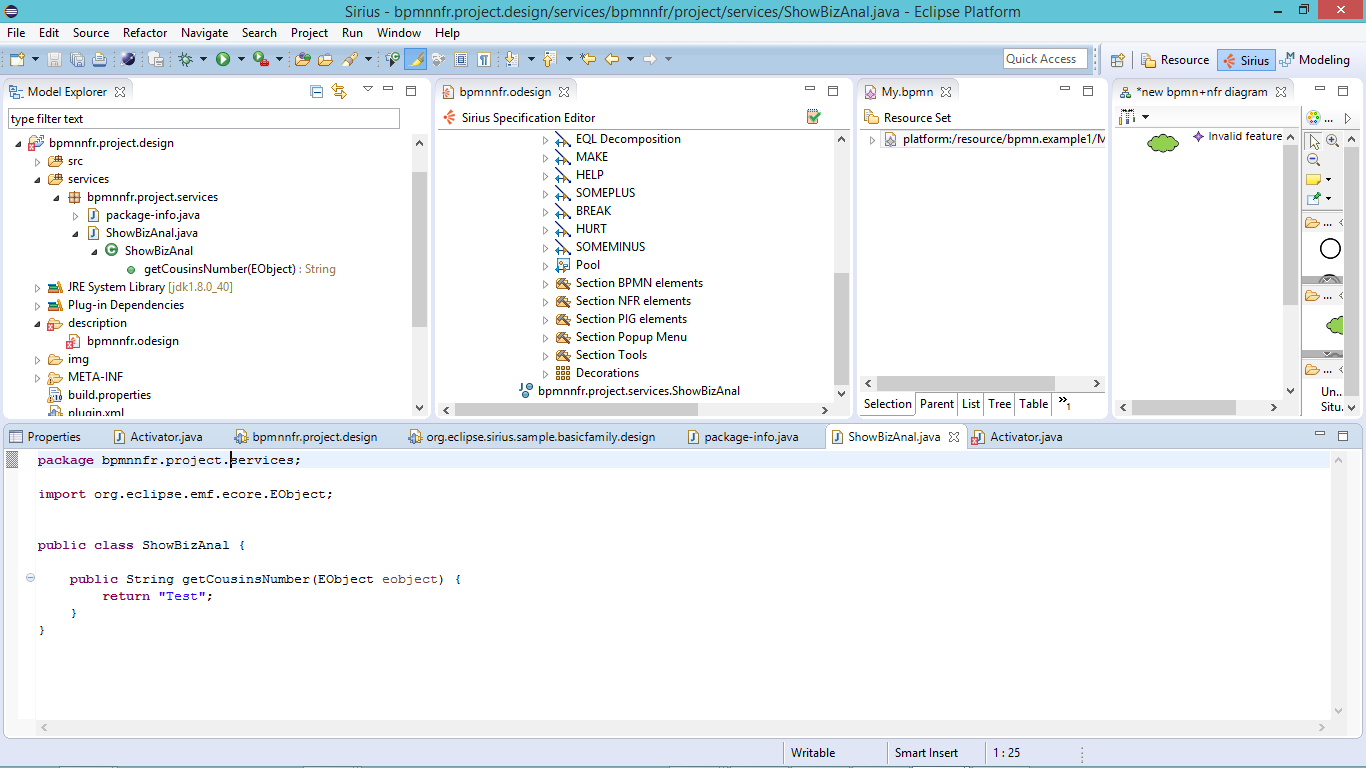Screen dimensions: 1366x768
Task: Close the ShowBizAnal.java editor tab
Action: [954, 437]
